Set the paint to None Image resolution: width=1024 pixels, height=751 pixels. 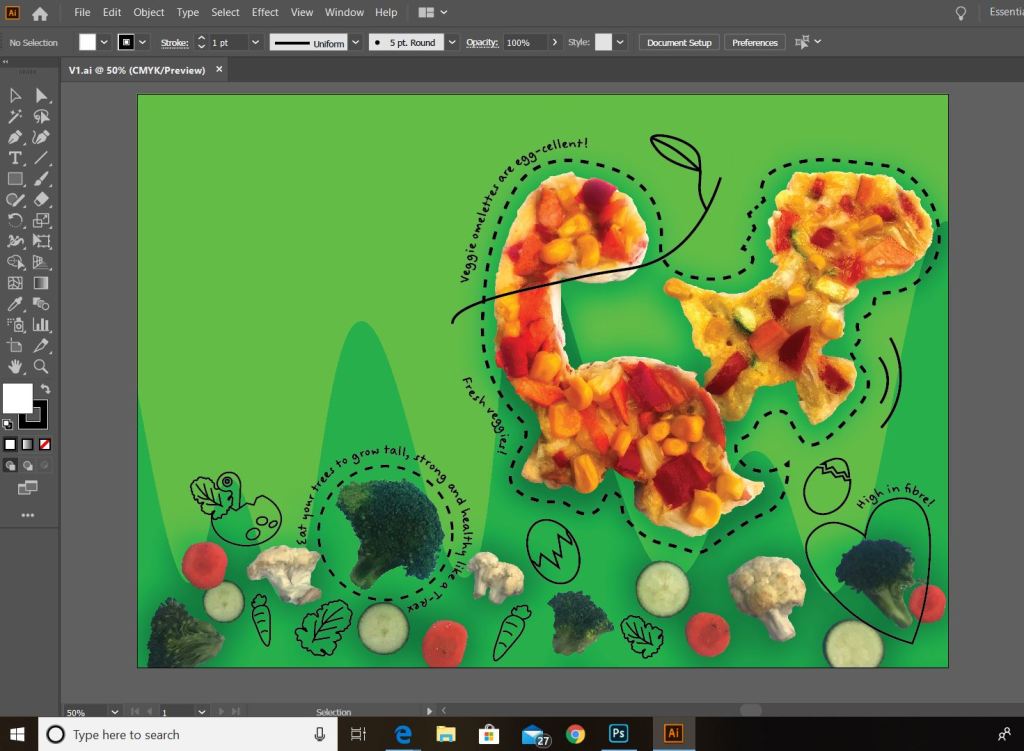(45, 444)
